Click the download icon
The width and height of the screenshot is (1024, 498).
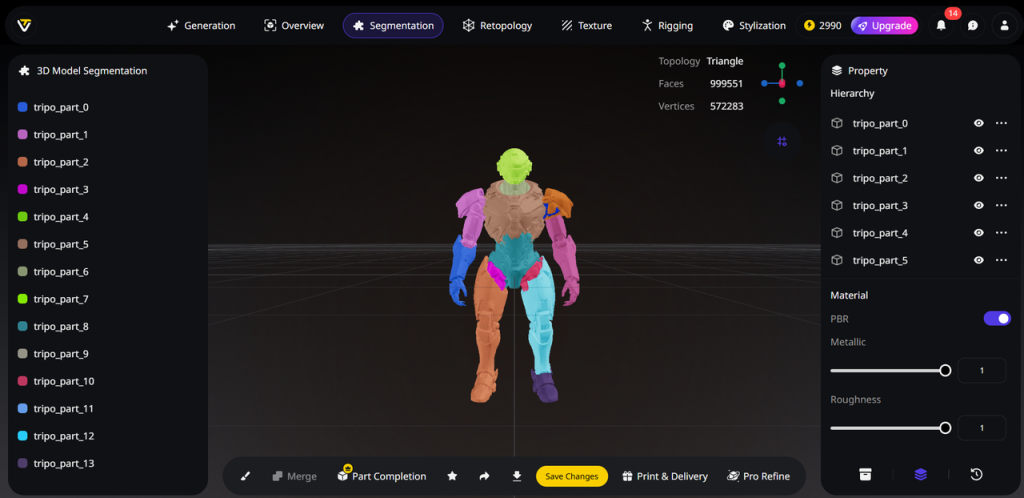(x=517, y=476)
